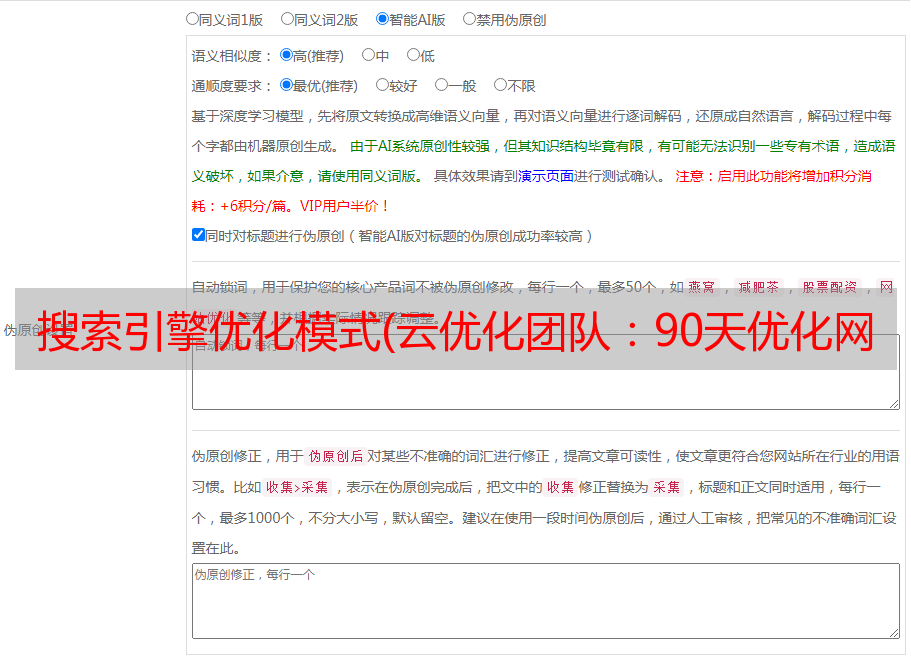Set 通顺度要求 to 不限
The image size is (911, 658).
[500, 85]
